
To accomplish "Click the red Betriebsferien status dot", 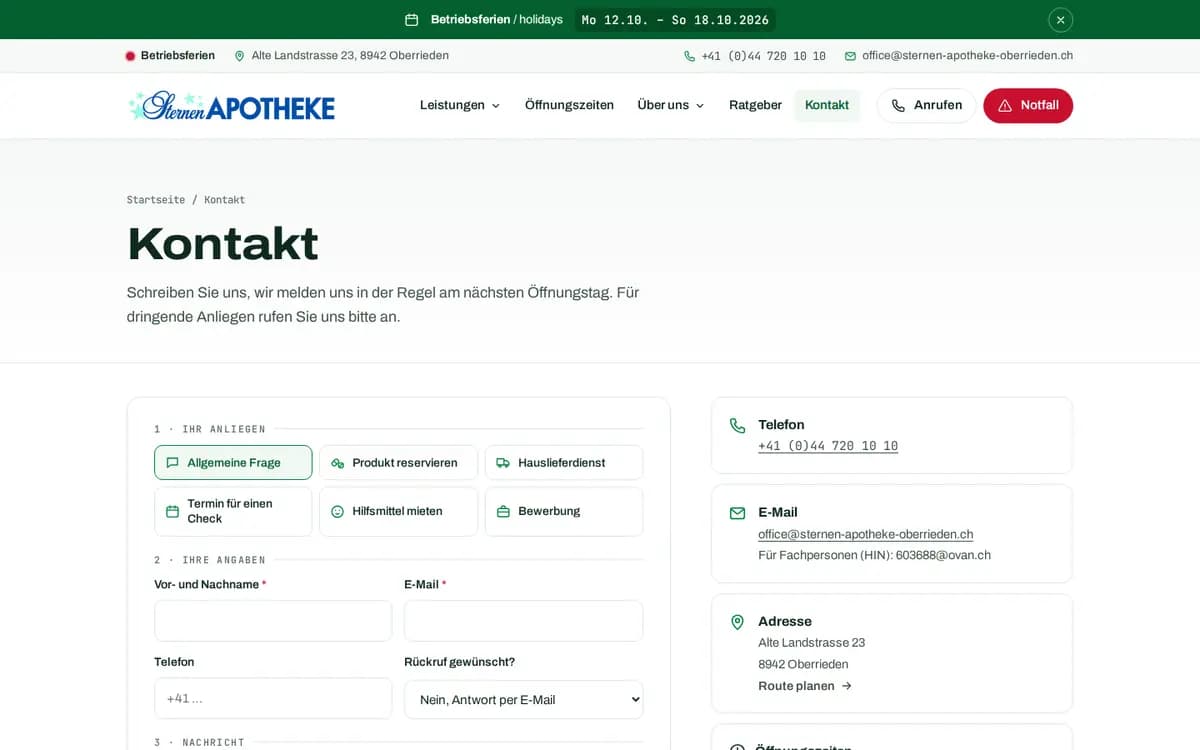I will tap(130, 56).
